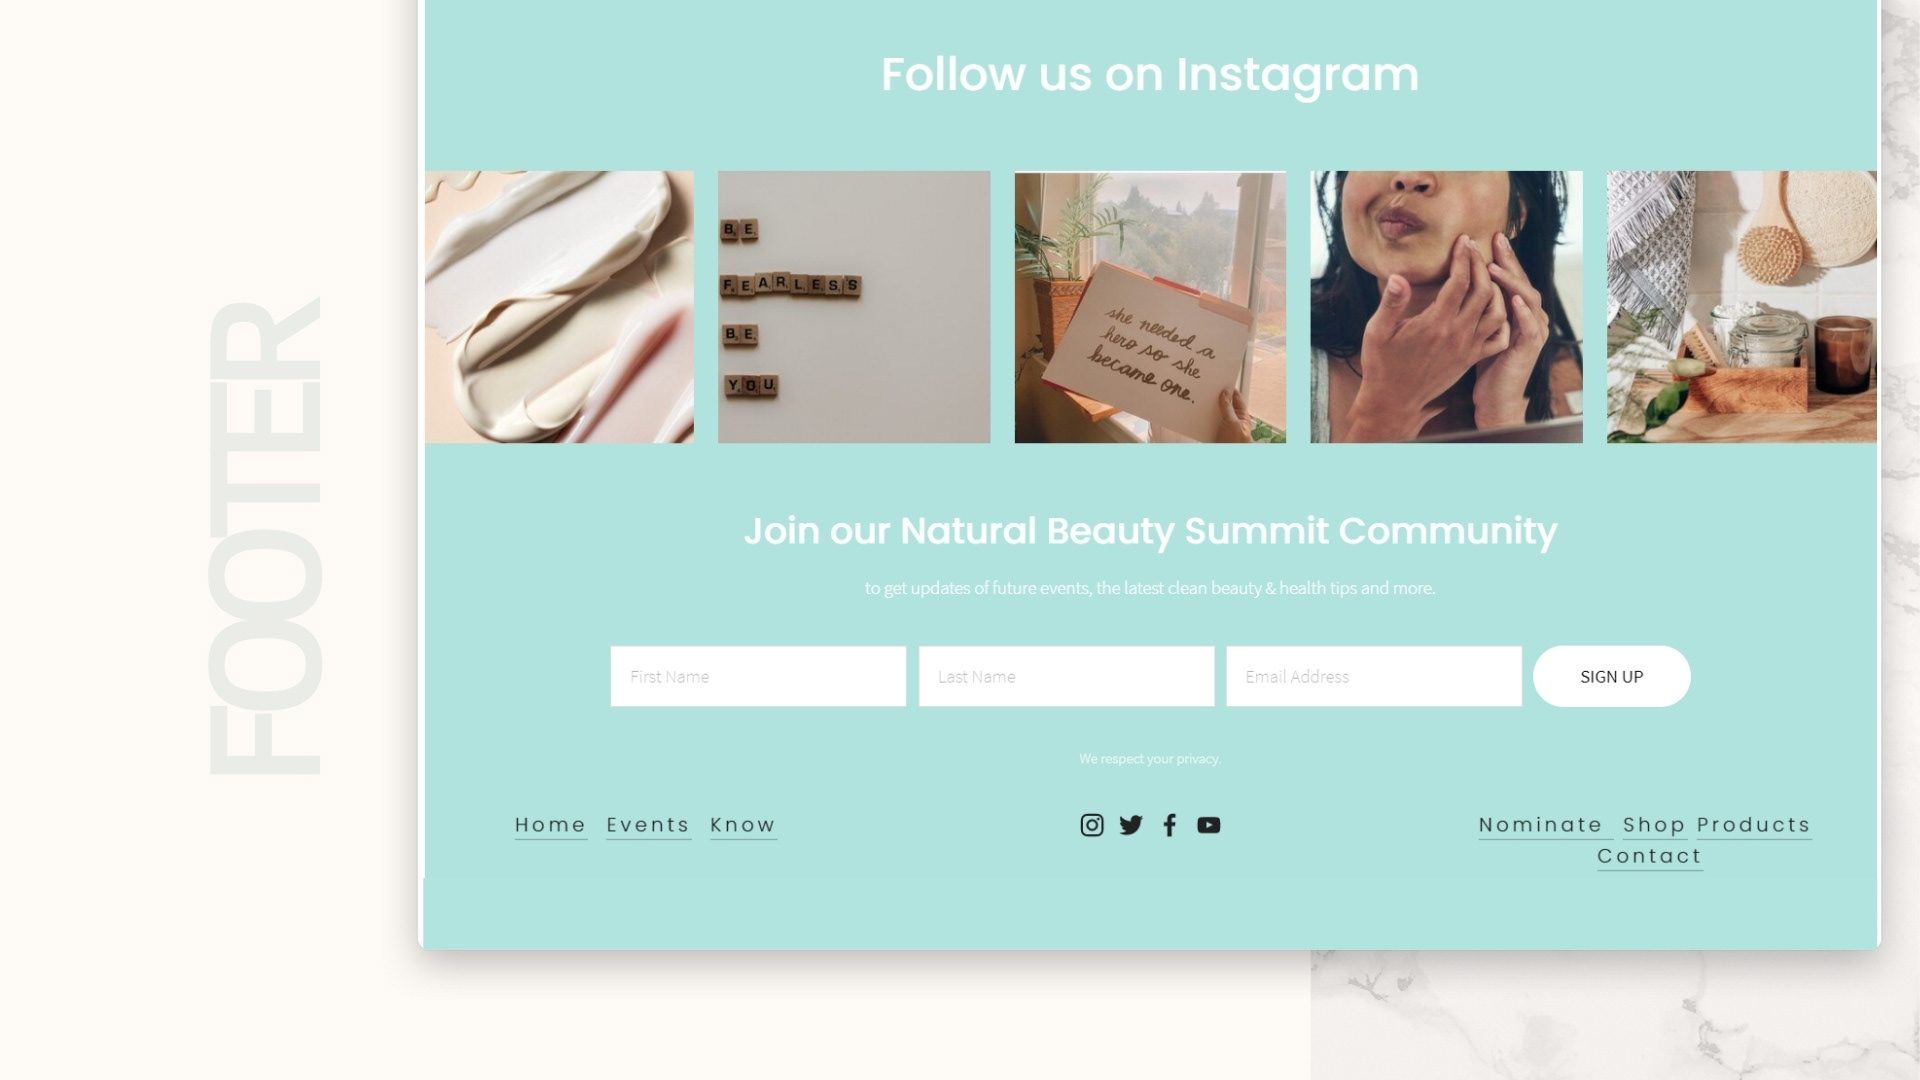Click the SIGN UP button
Image resolution: width=1920 pixels, height=1080 pixels.
point(1612,676)
